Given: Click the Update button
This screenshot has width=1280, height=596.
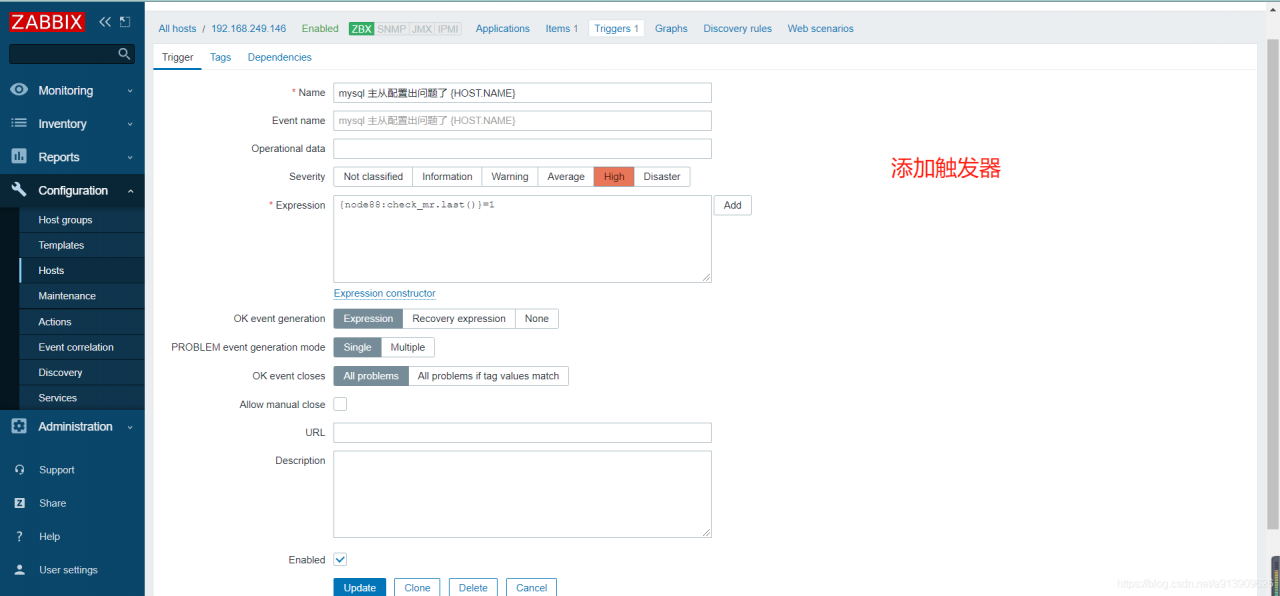Looking at the screenshot, I should tap(360, 587).
